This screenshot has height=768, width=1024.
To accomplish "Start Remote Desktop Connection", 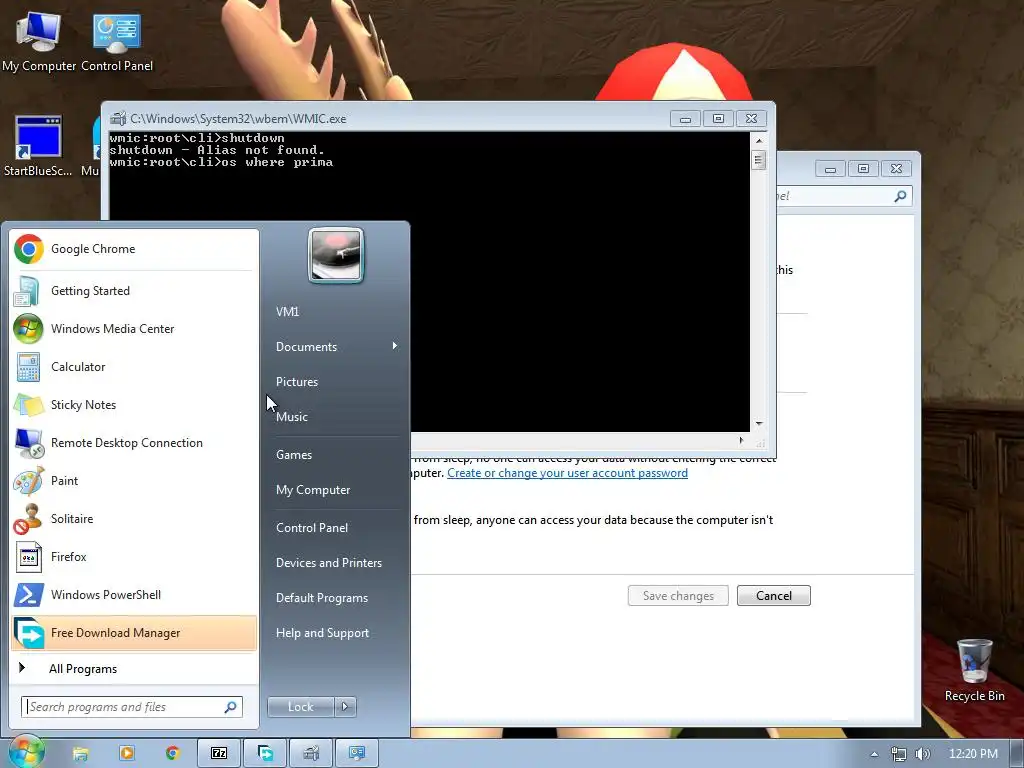I will (134, 442).
